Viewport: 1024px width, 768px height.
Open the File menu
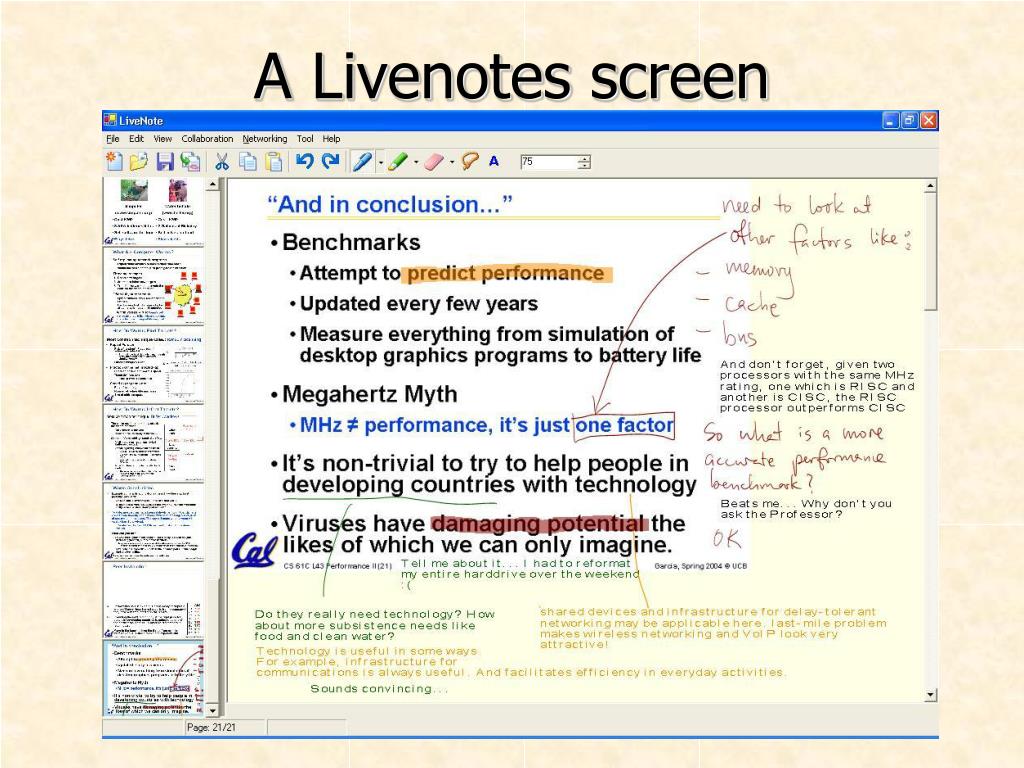click(113, 138)
